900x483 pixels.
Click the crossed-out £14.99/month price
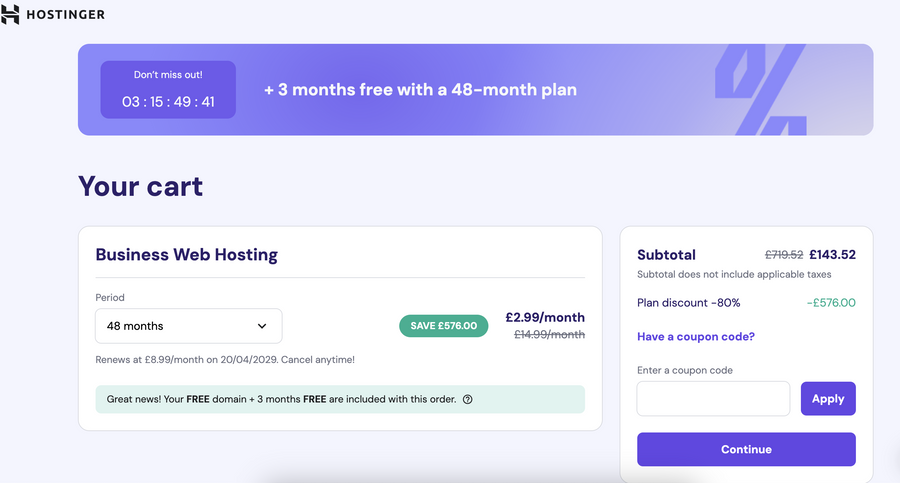click(549, 335)
